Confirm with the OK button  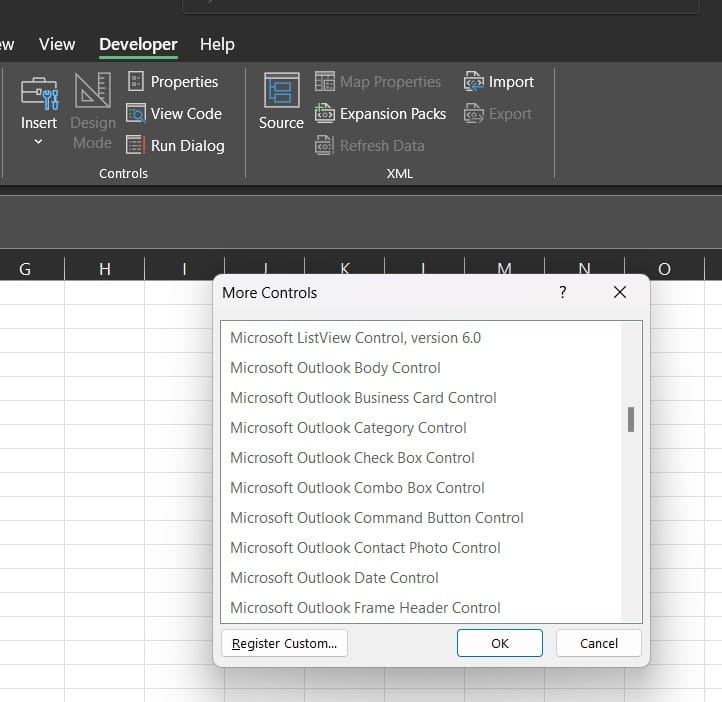500,643
